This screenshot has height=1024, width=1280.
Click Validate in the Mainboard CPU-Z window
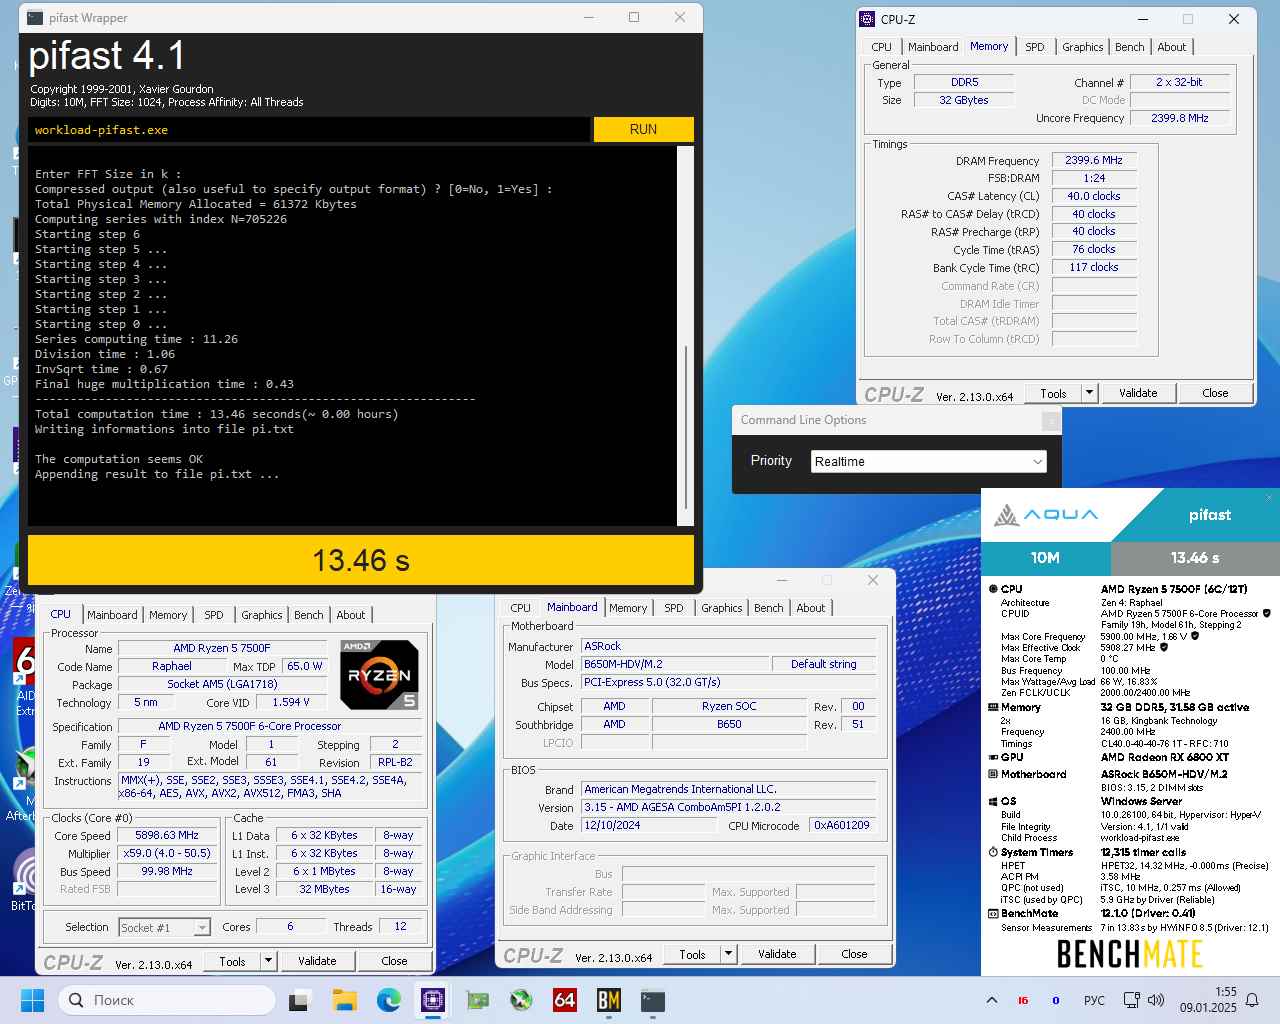coord(777,954)
